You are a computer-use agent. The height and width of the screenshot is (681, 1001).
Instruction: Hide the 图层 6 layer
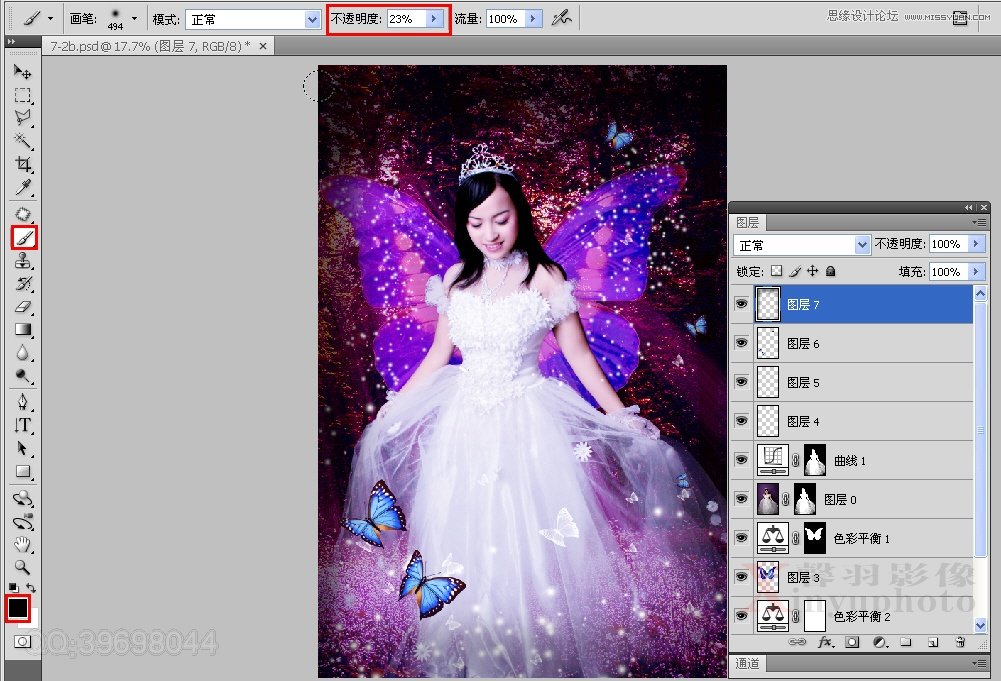(x=741, y=343)
